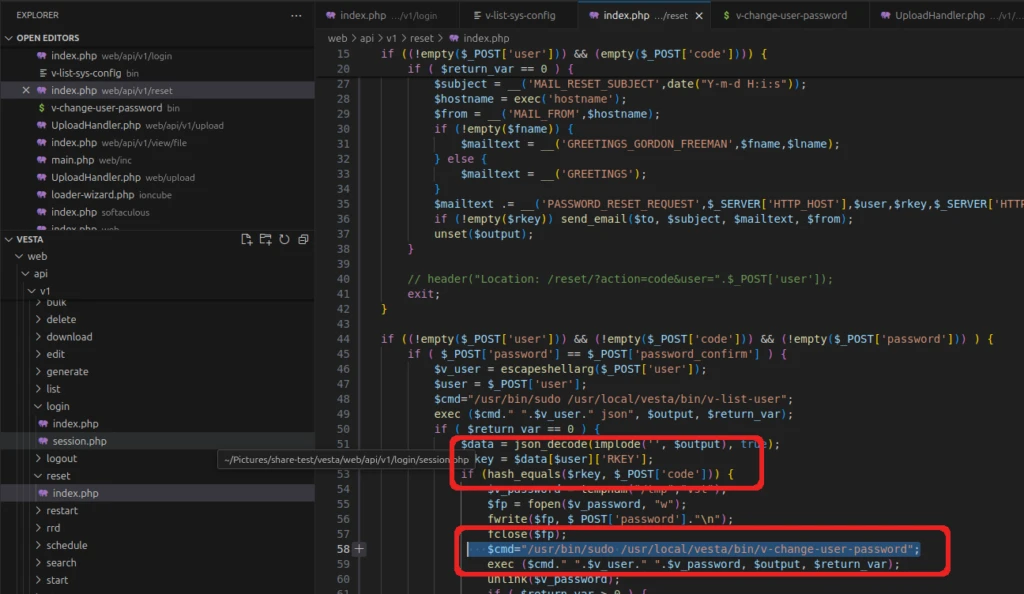Switch to the v-change-user-password tab
The width and height of the screenshot is (1024, 594).
(789, 15)
